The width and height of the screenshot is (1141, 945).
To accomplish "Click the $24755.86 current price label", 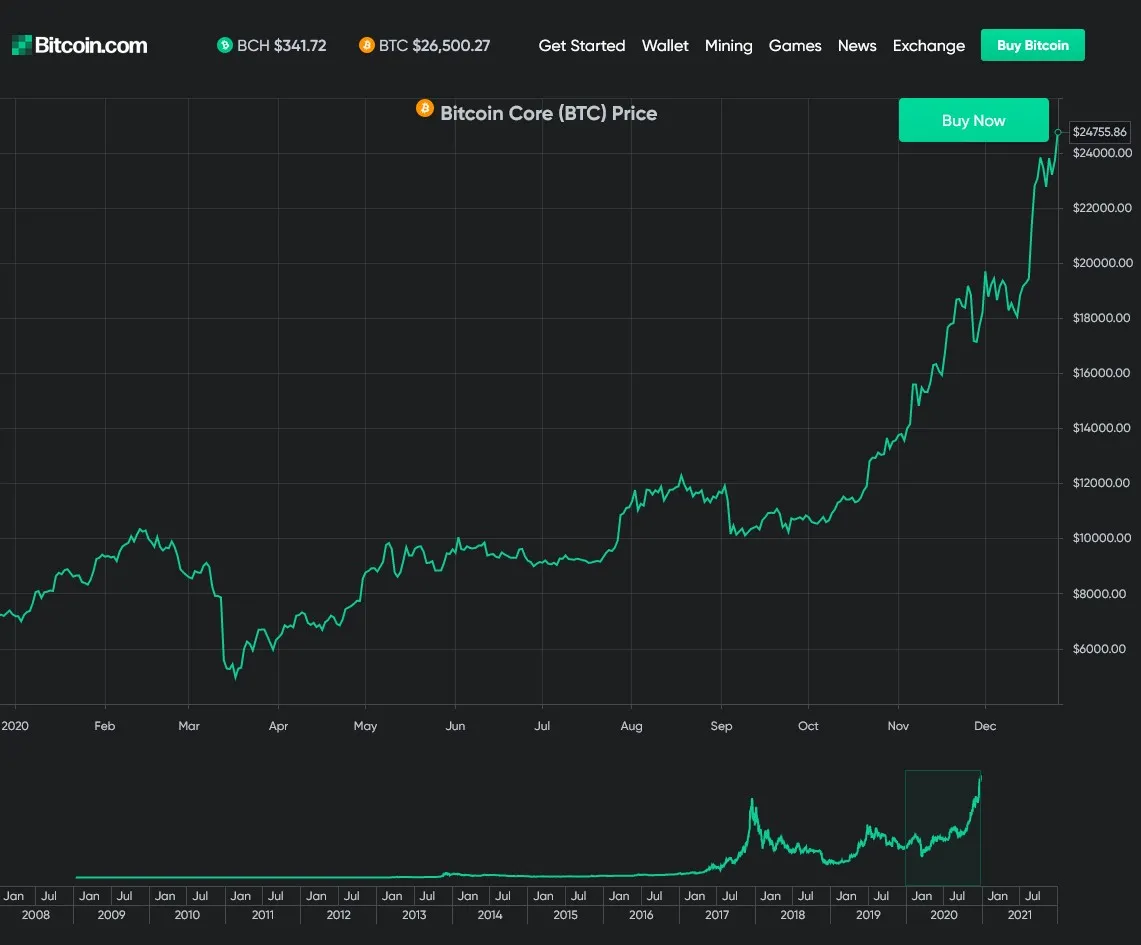I will [x=1100, y=132].
